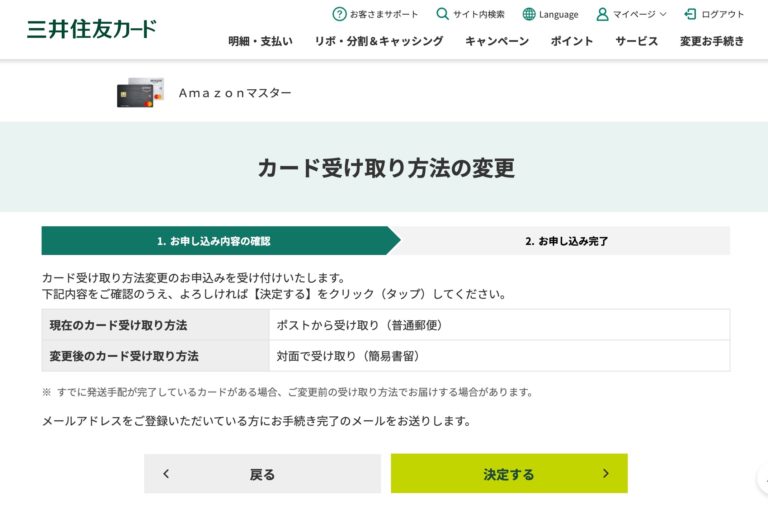Image resolution: width=768 pixels, height=511 pixels.
Task: Click the Language globe icon
Action: 529,14
